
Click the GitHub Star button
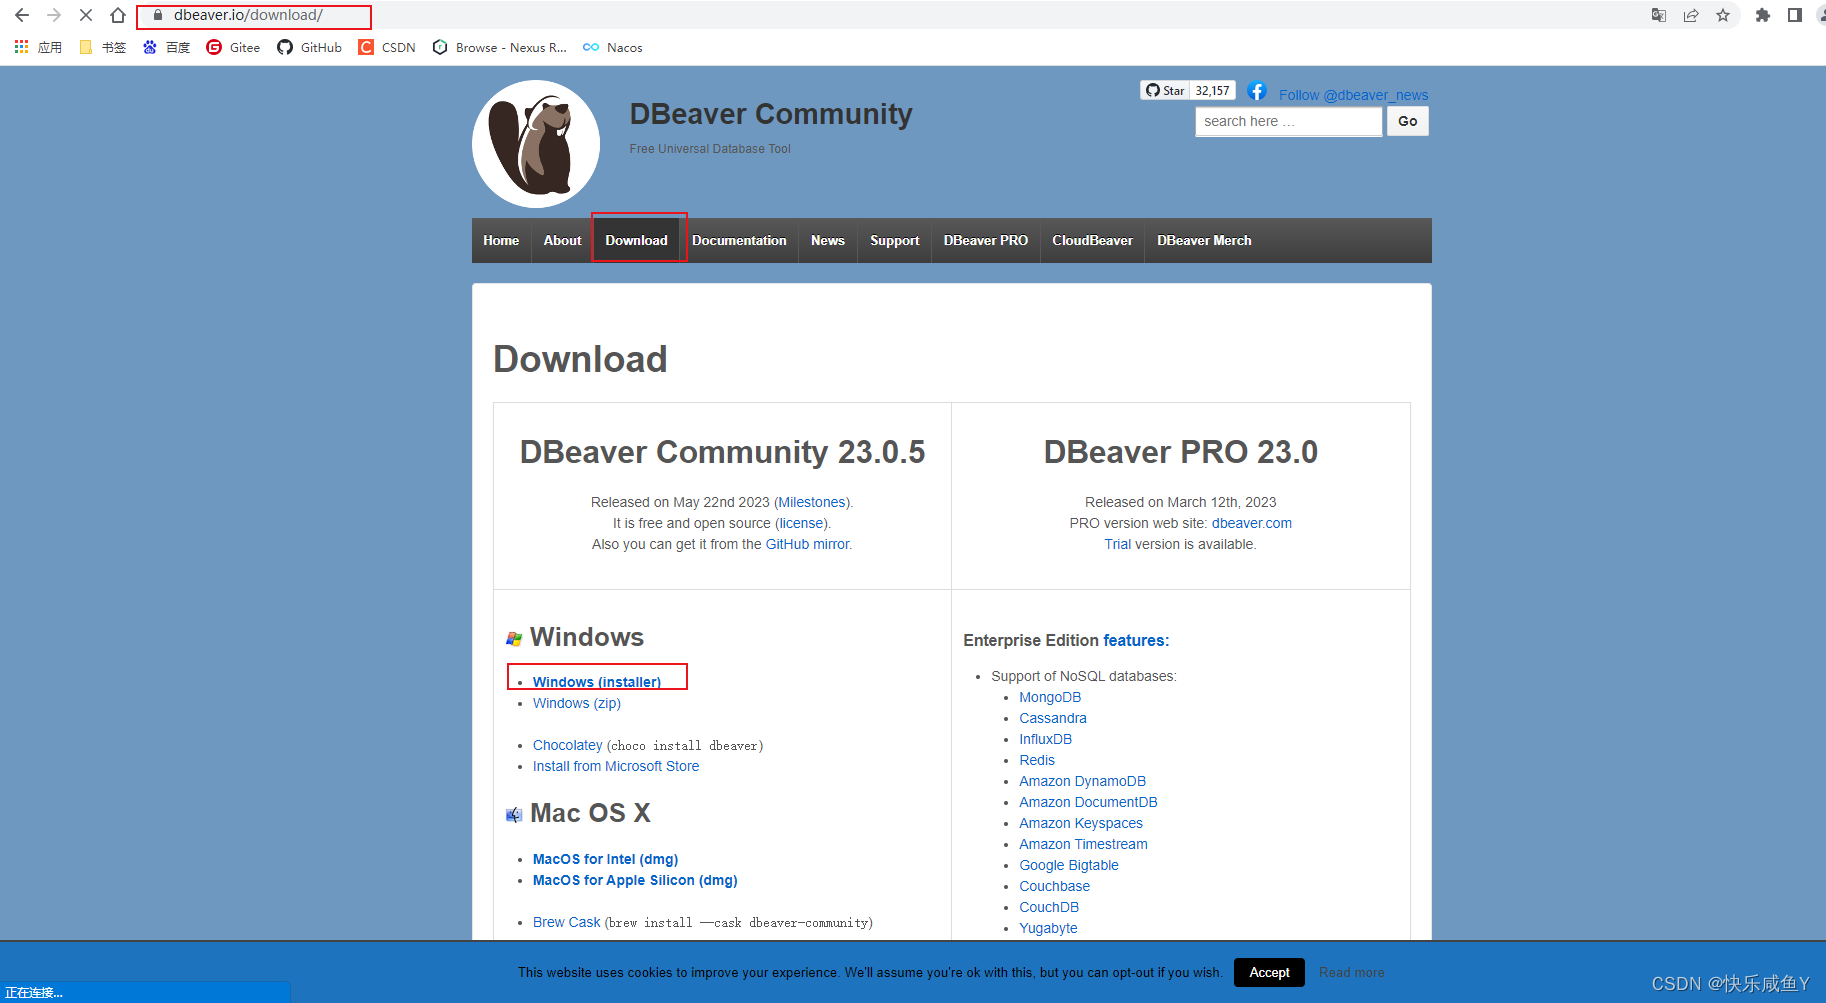[1166, 90]
